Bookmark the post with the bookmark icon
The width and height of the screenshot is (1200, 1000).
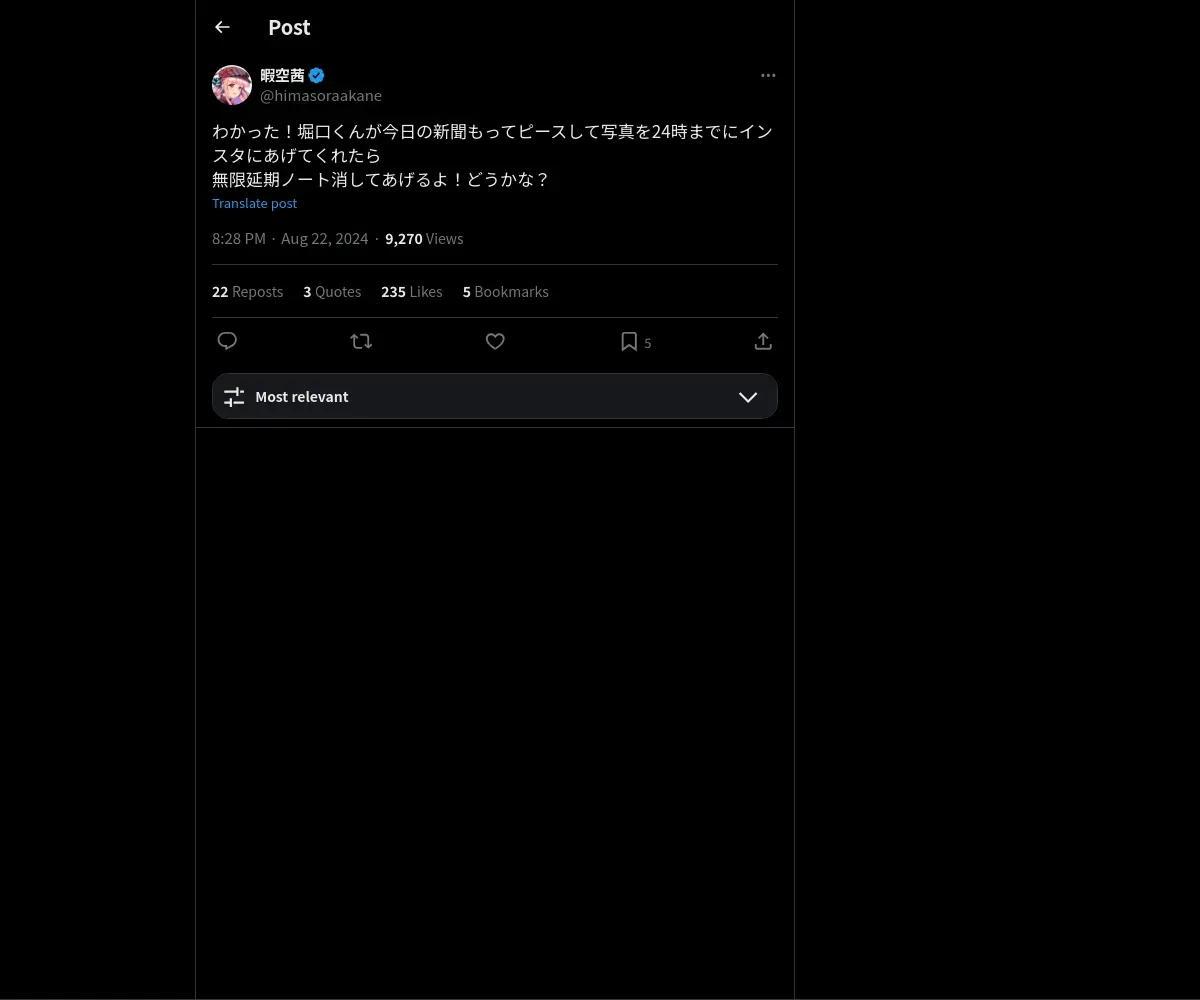(x=629, y=341)
